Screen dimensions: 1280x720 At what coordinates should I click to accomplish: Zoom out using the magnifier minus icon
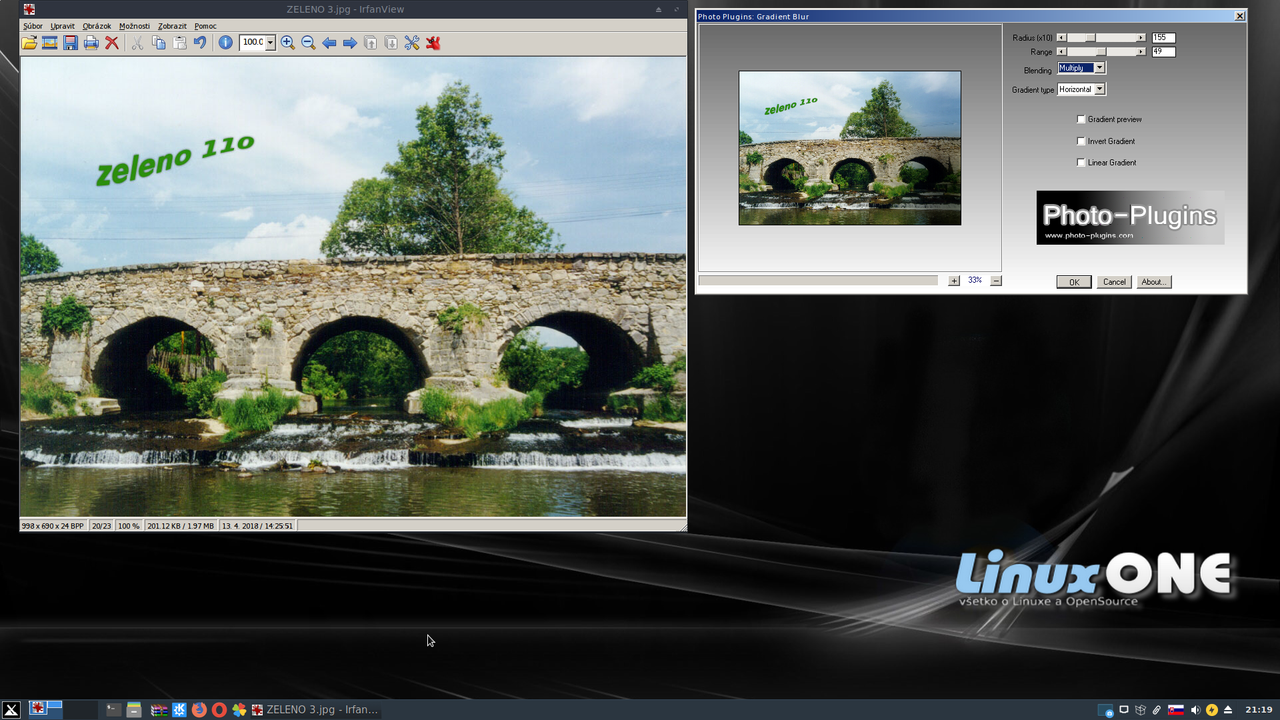[x=308, y=43]
